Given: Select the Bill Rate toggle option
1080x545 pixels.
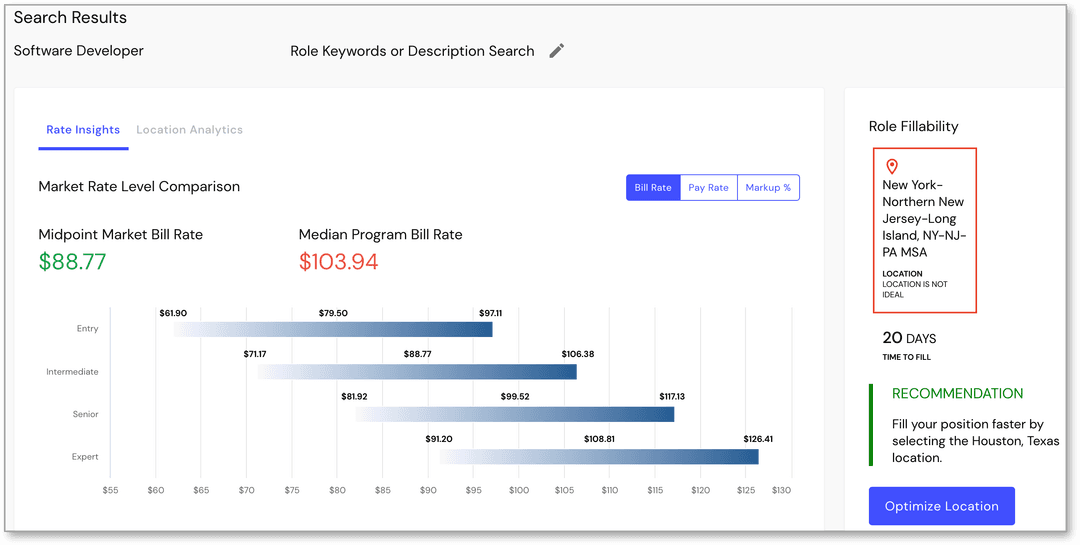Looking at the screenshot, I should click(x=653, y=188).
